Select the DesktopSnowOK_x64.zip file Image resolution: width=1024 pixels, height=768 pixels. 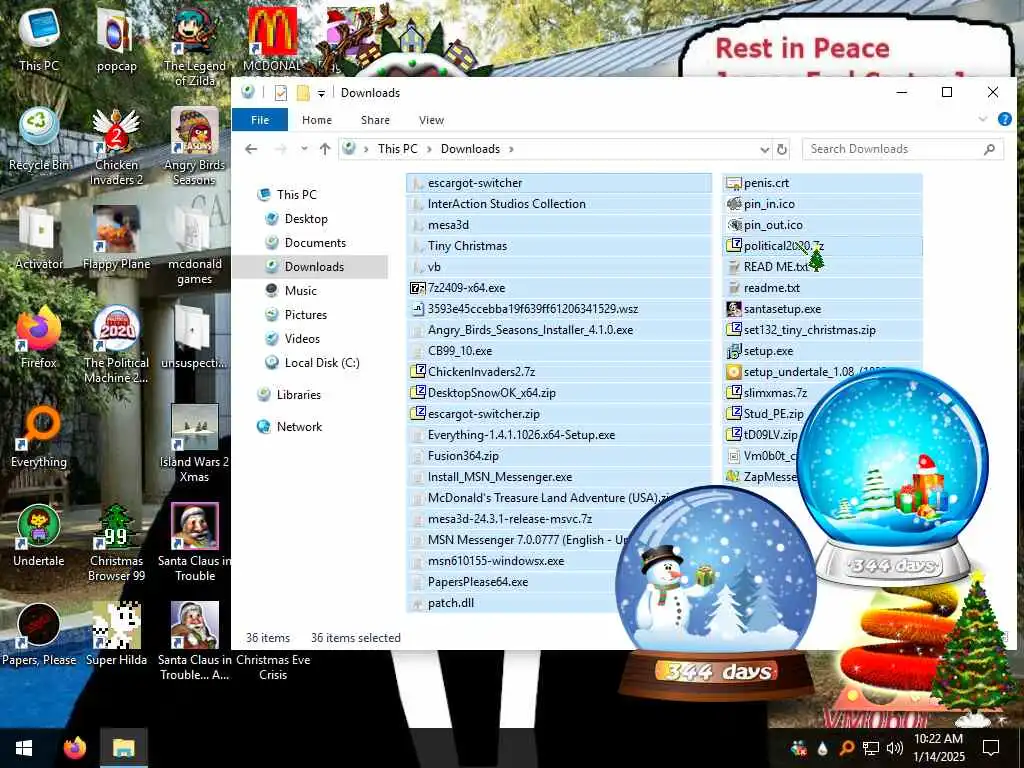[x=559, y=392]
